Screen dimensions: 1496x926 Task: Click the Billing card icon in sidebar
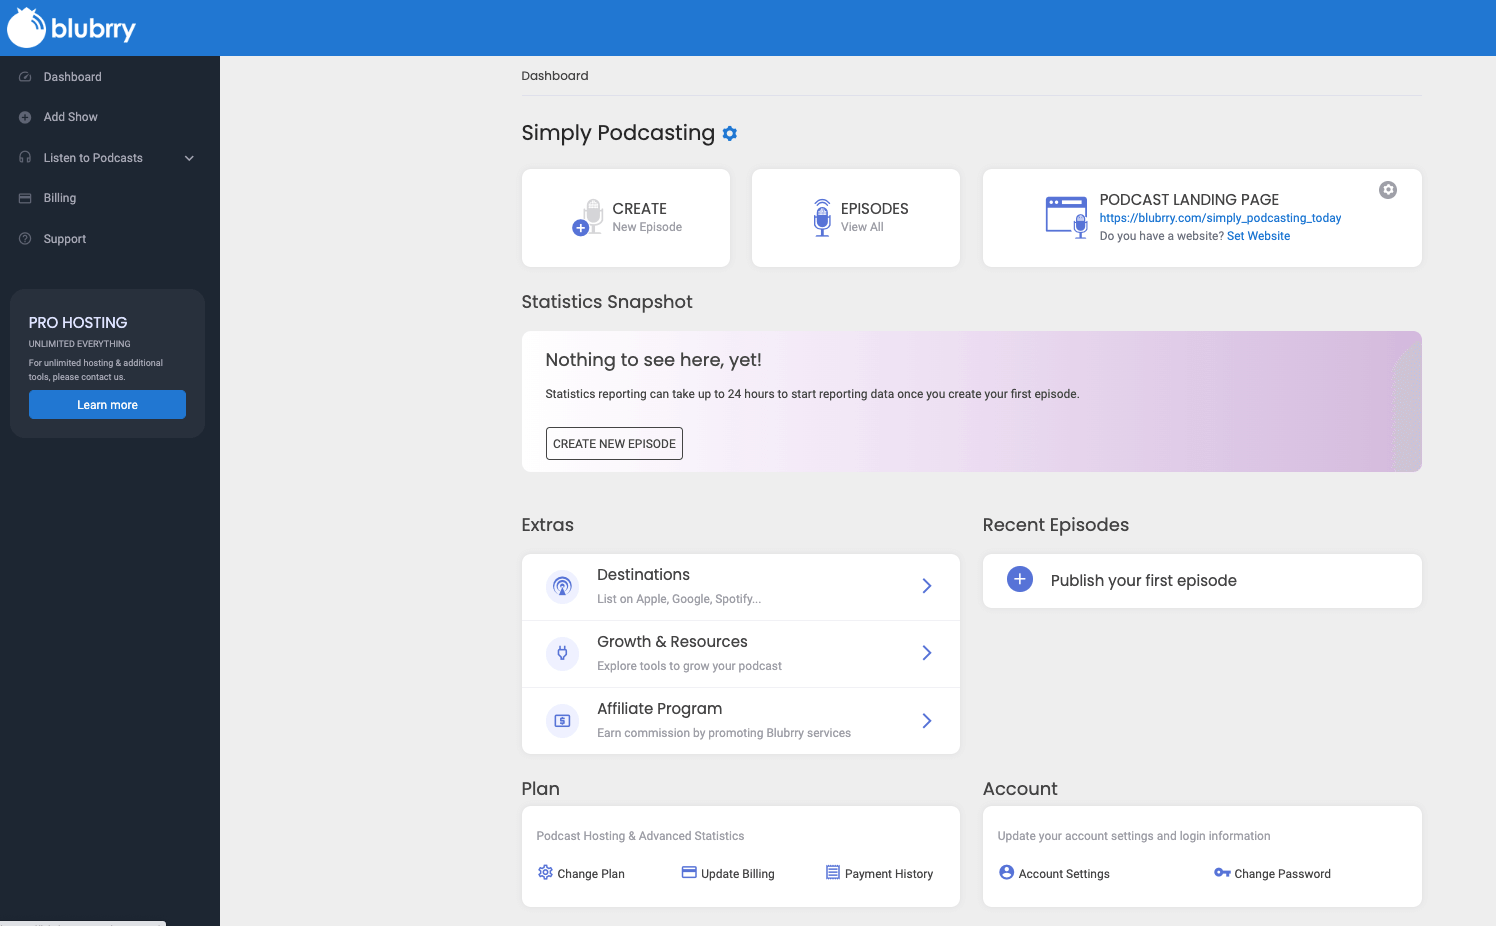(x=25, y=198)
